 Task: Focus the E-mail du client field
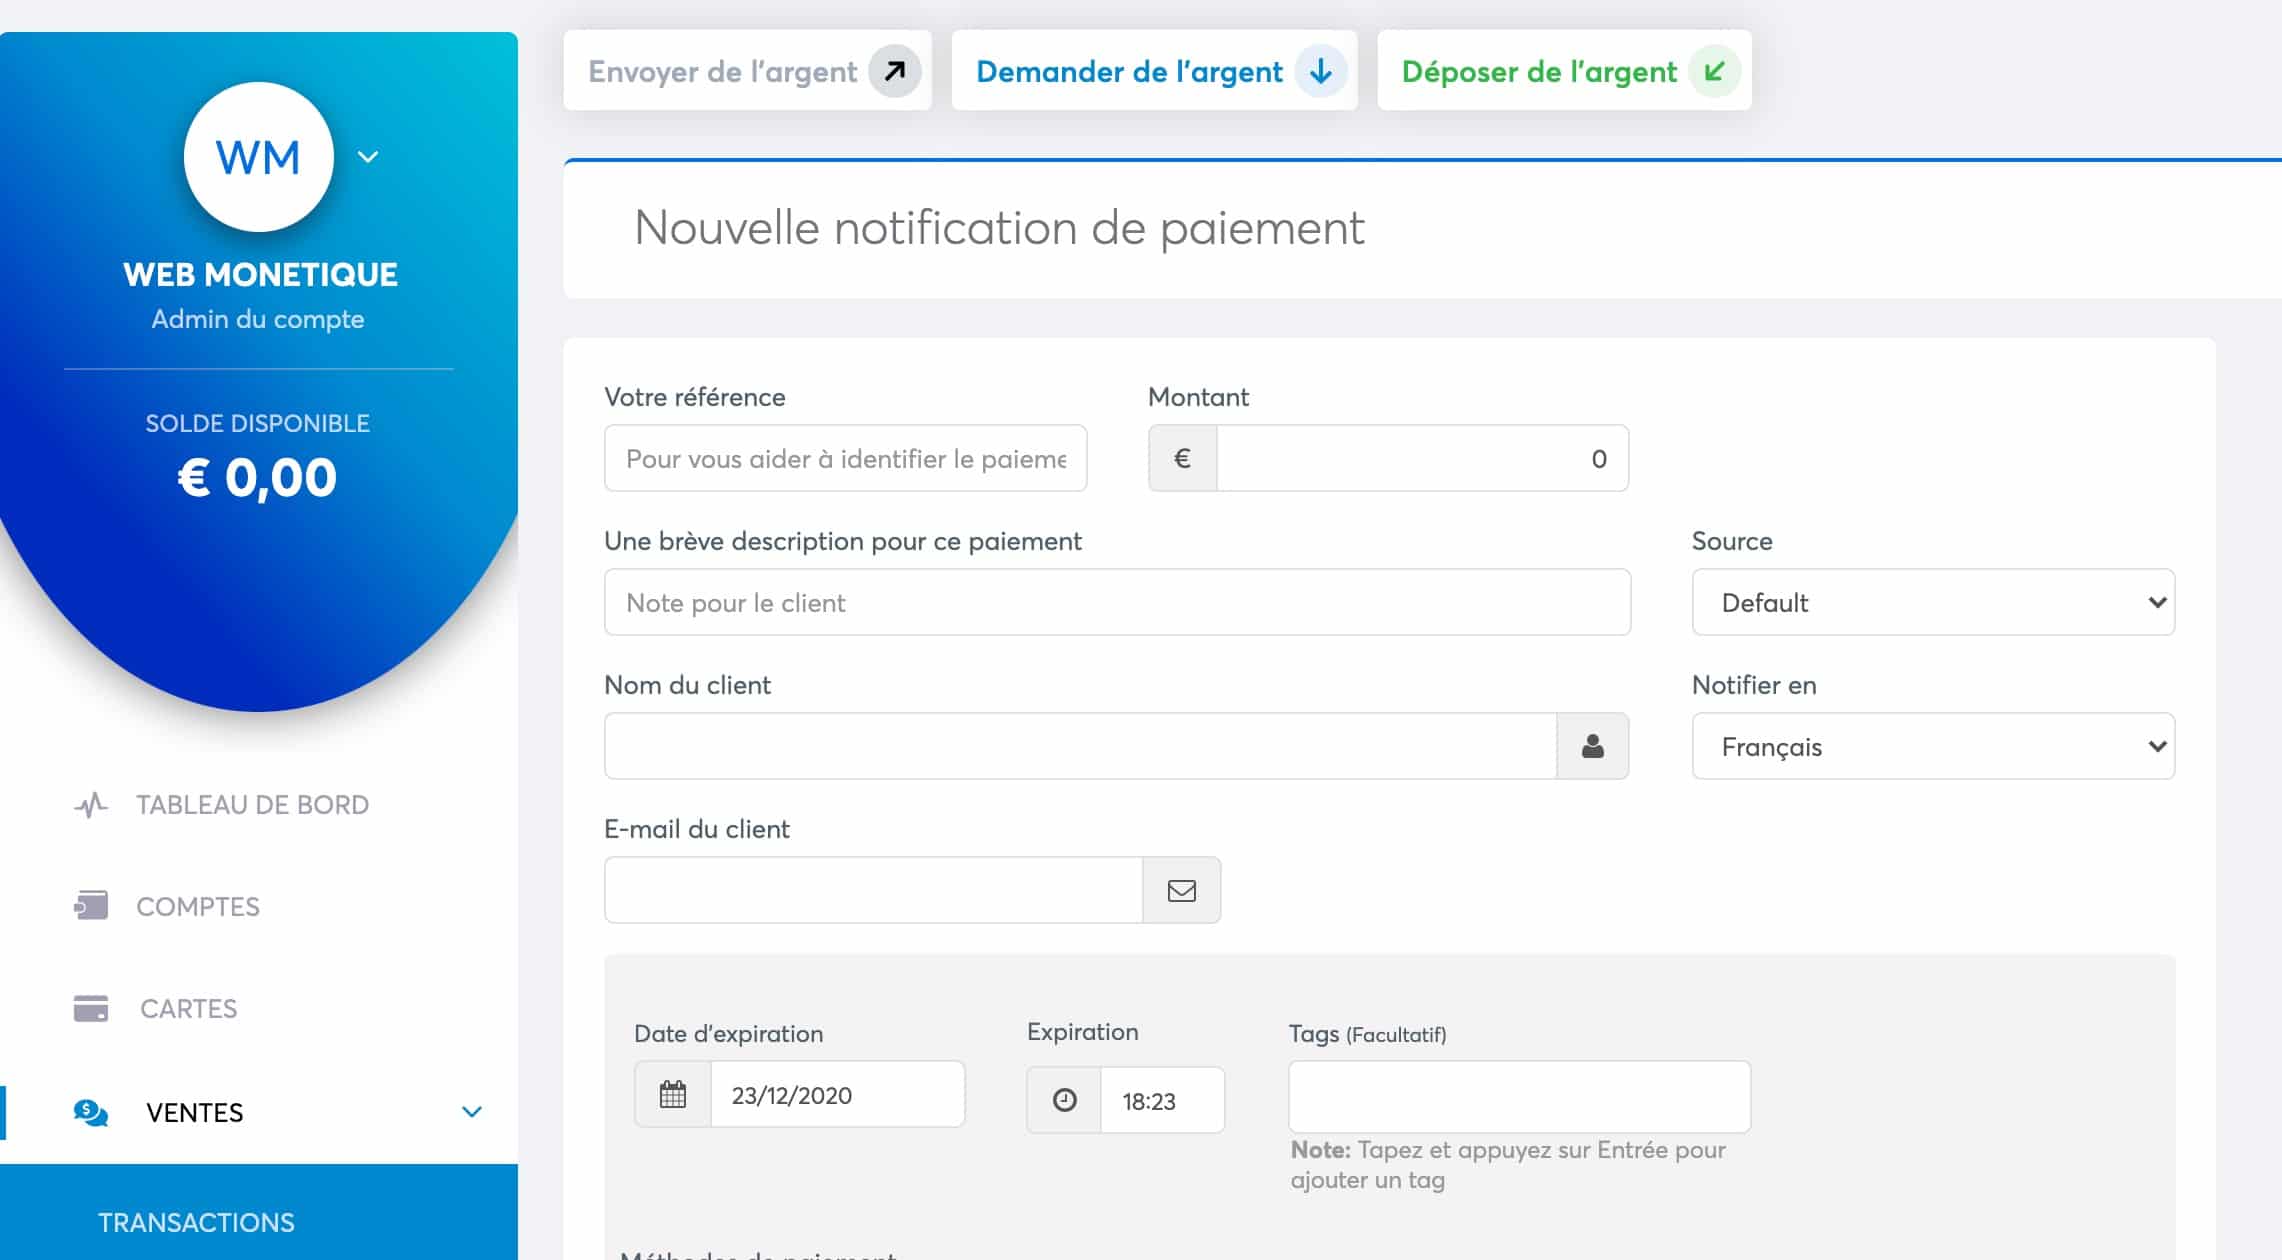[873, 890]
